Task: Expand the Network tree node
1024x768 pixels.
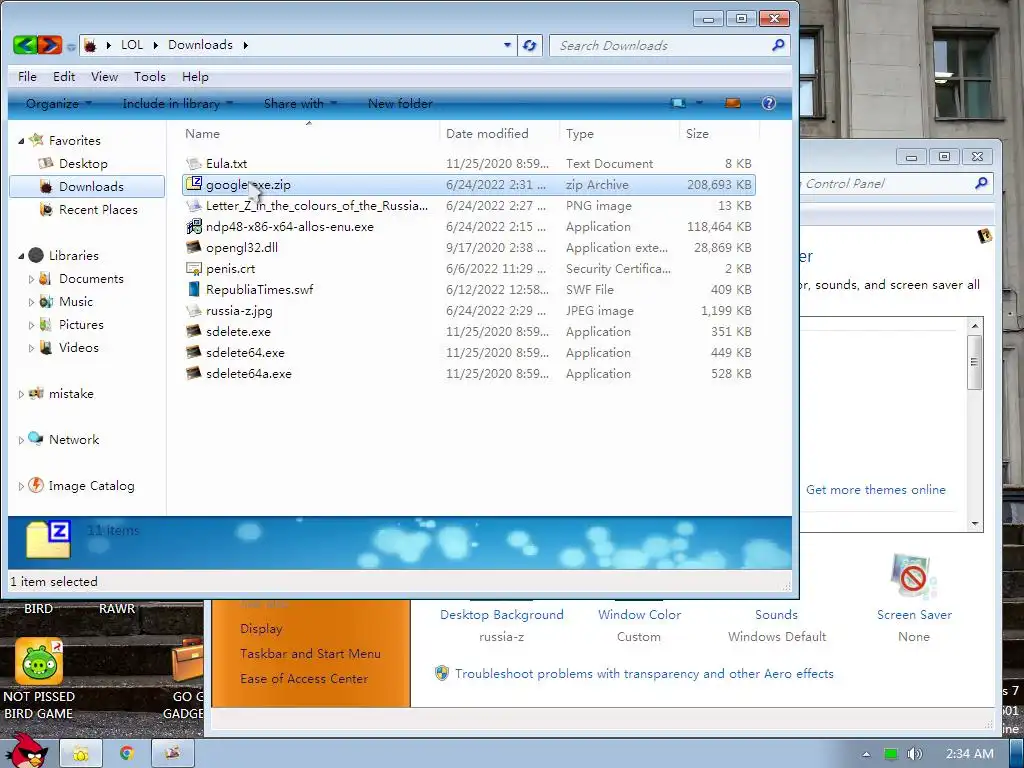Action: [21, 440]
